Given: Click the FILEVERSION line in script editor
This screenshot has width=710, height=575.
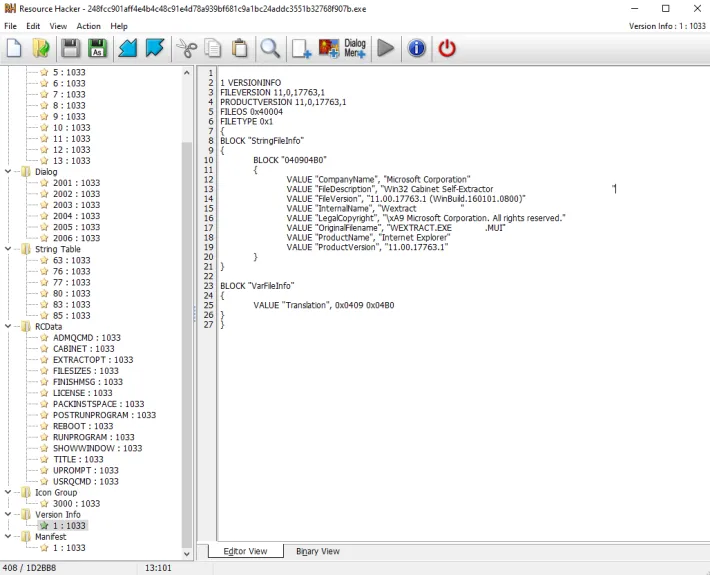Looking at the screenshot, I should (x=272, y=92).
